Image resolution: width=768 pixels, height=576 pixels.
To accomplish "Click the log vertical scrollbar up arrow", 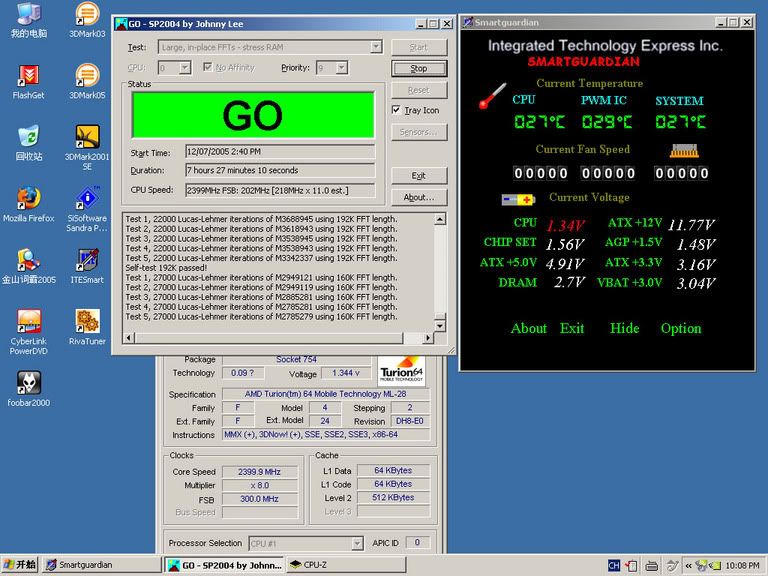I will [x=440, y=219].
